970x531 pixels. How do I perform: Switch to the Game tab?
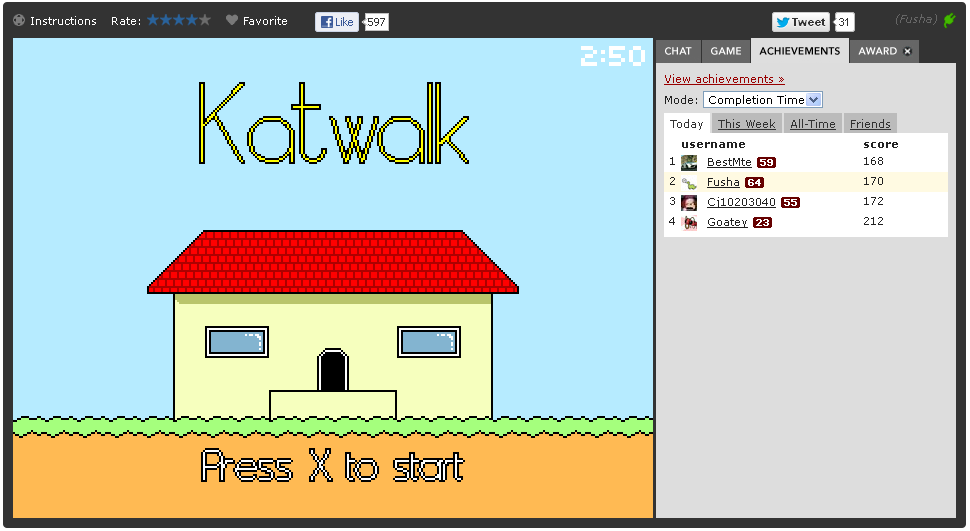[x=726, y=51]
